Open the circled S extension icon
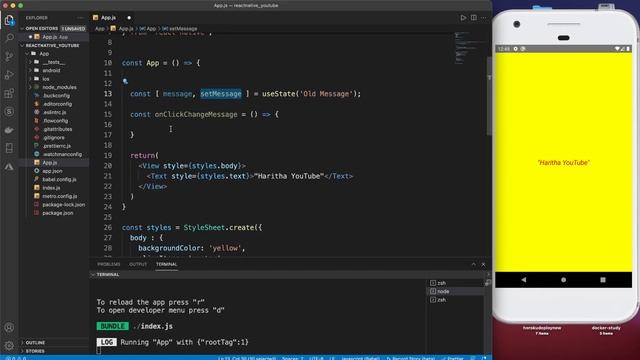This screenshot has width=640, height=360. 9,111
